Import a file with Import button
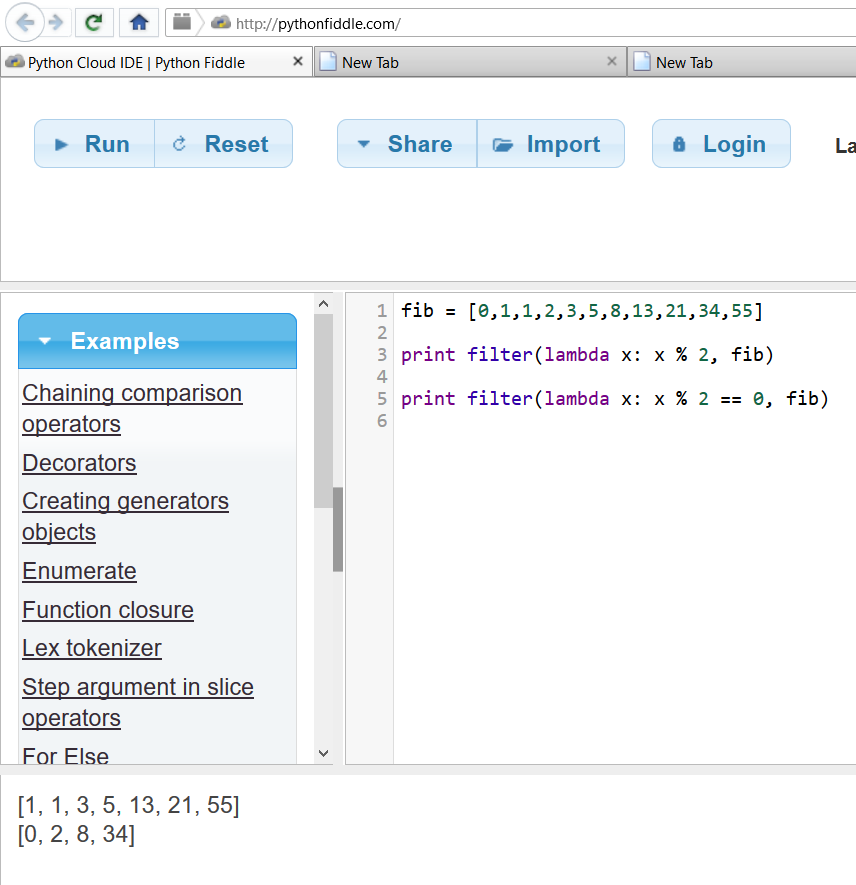 [551, 143]
